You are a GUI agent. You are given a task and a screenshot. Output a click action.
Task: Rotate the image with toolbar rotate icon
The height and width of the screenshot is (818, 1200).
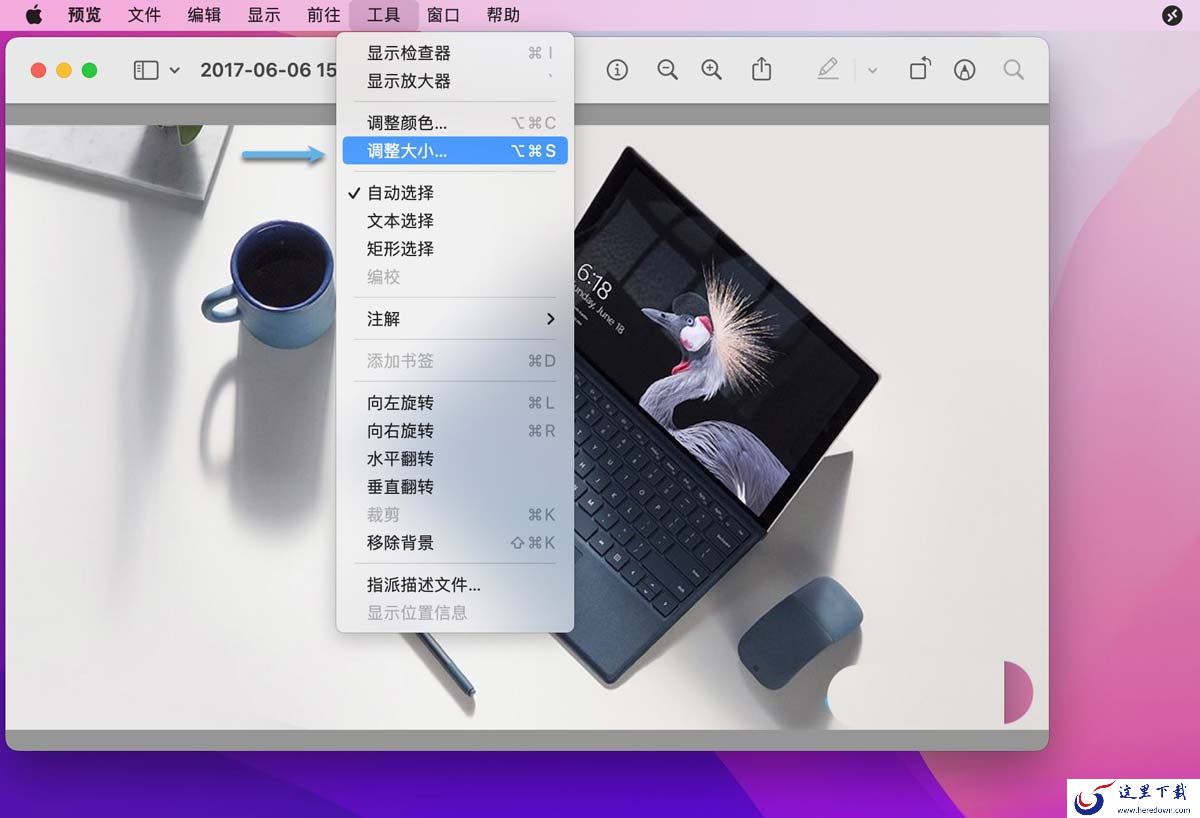click(x=920, y=69)
